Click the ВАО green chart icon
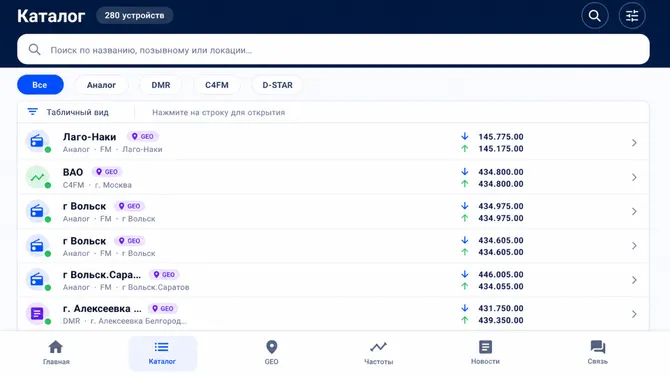Image resolution: width=670 pixels, height=376 pixels. pos(37,177)
